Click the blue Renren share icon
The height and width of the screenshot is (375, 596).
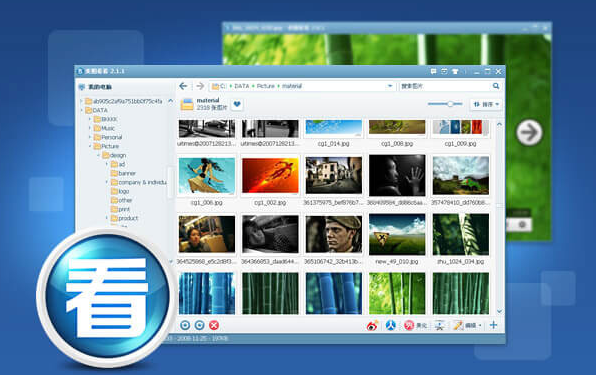pos(391,325)
